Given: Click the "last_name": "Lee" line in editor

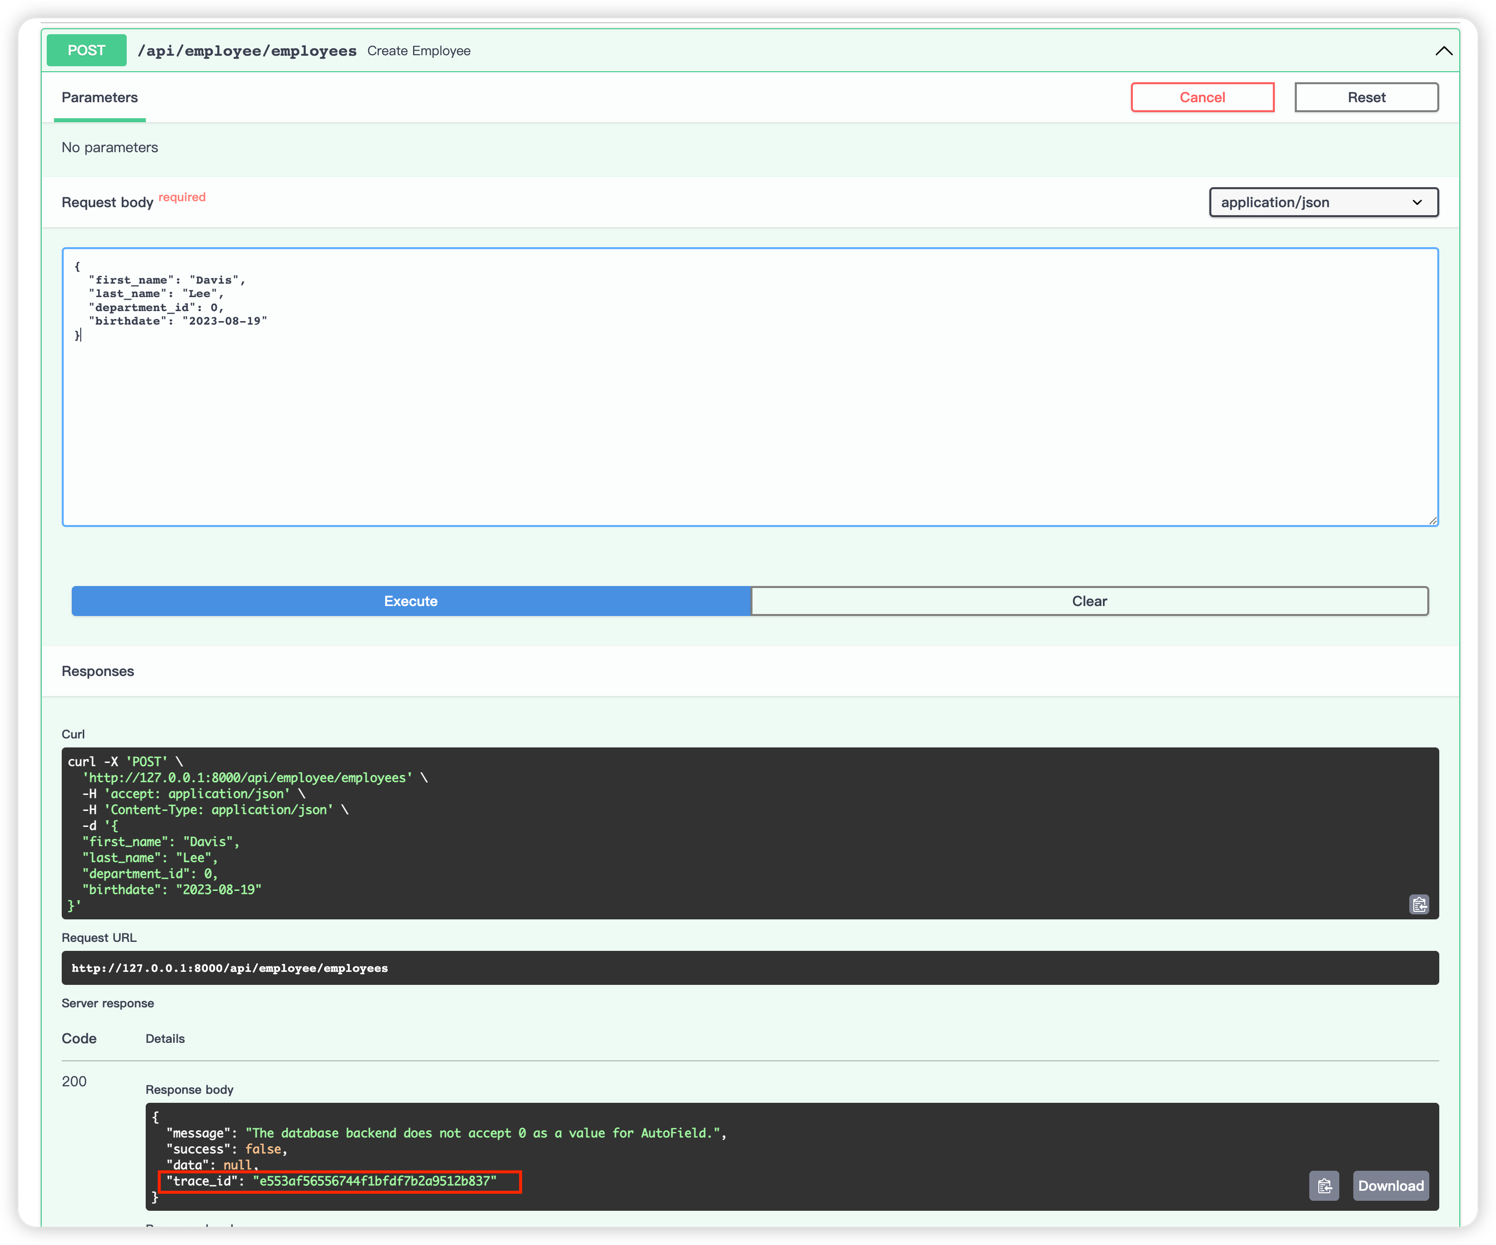Looking at the screenshot, I should coord(156,294).
